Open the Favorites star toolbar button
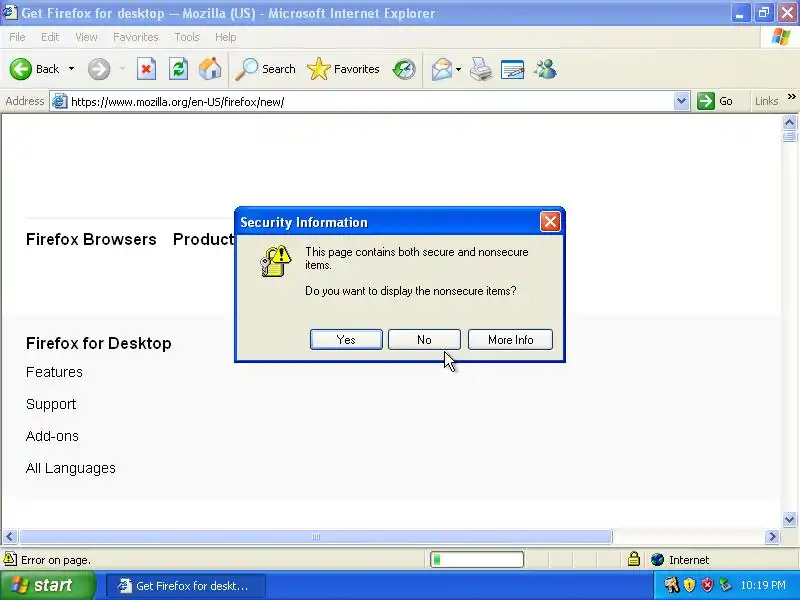This screenshot has width=800, height=600. 343,69
